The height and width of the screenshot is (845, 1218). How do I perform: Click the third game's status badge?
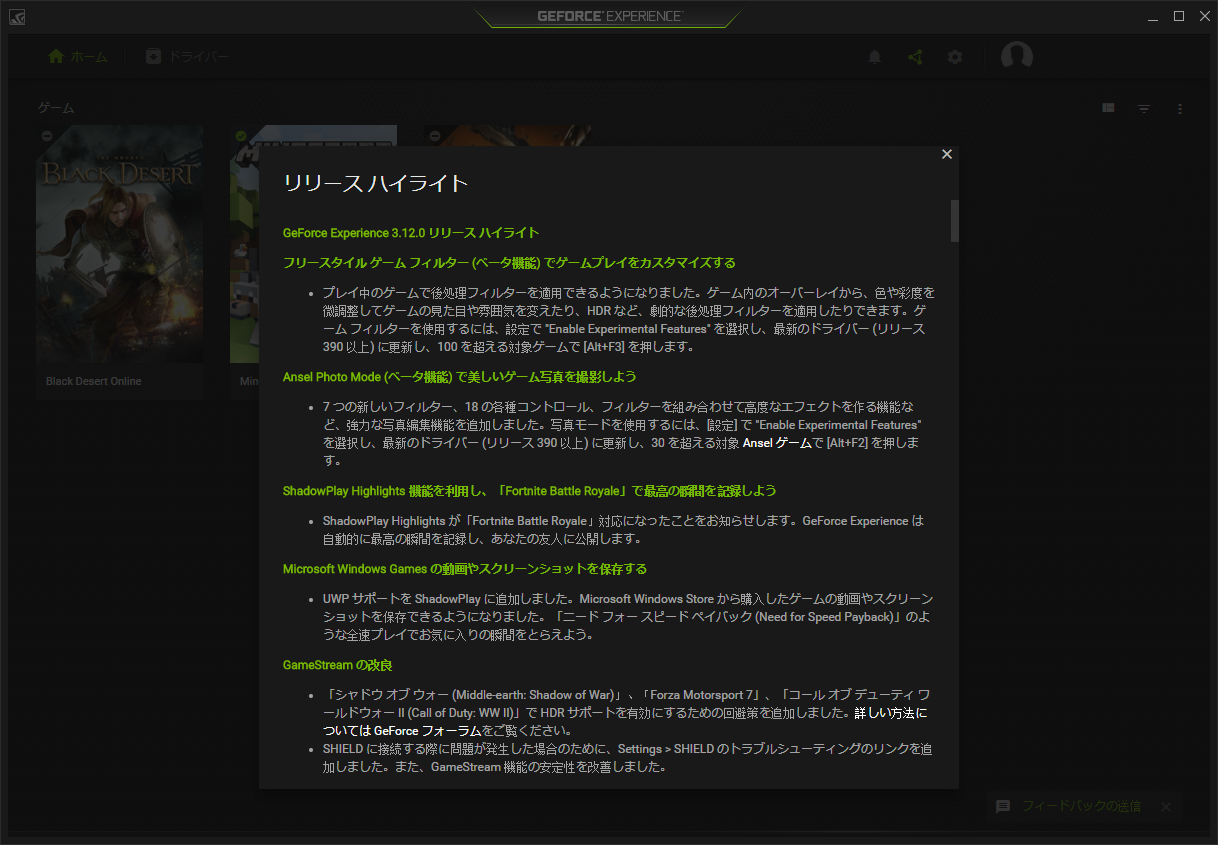click(435, 136)
